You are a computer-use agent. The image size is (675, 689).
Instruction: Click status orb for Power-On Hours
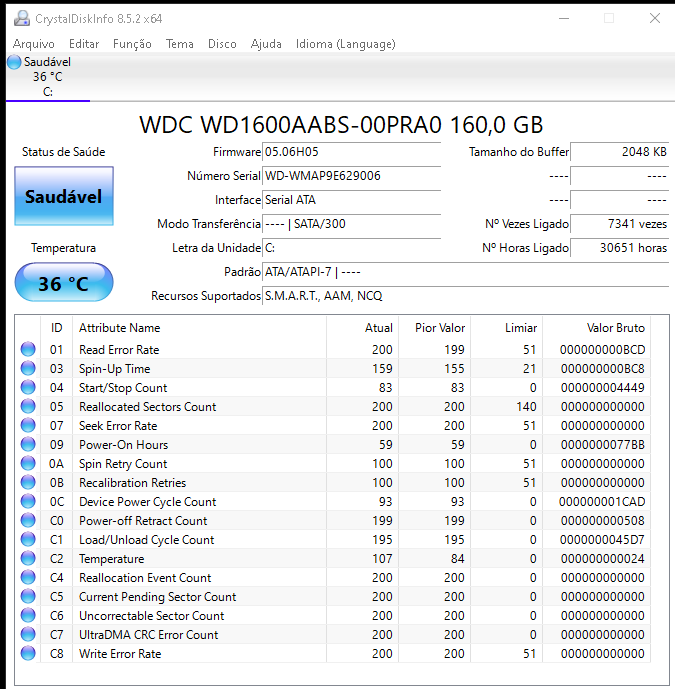(28, 444)
